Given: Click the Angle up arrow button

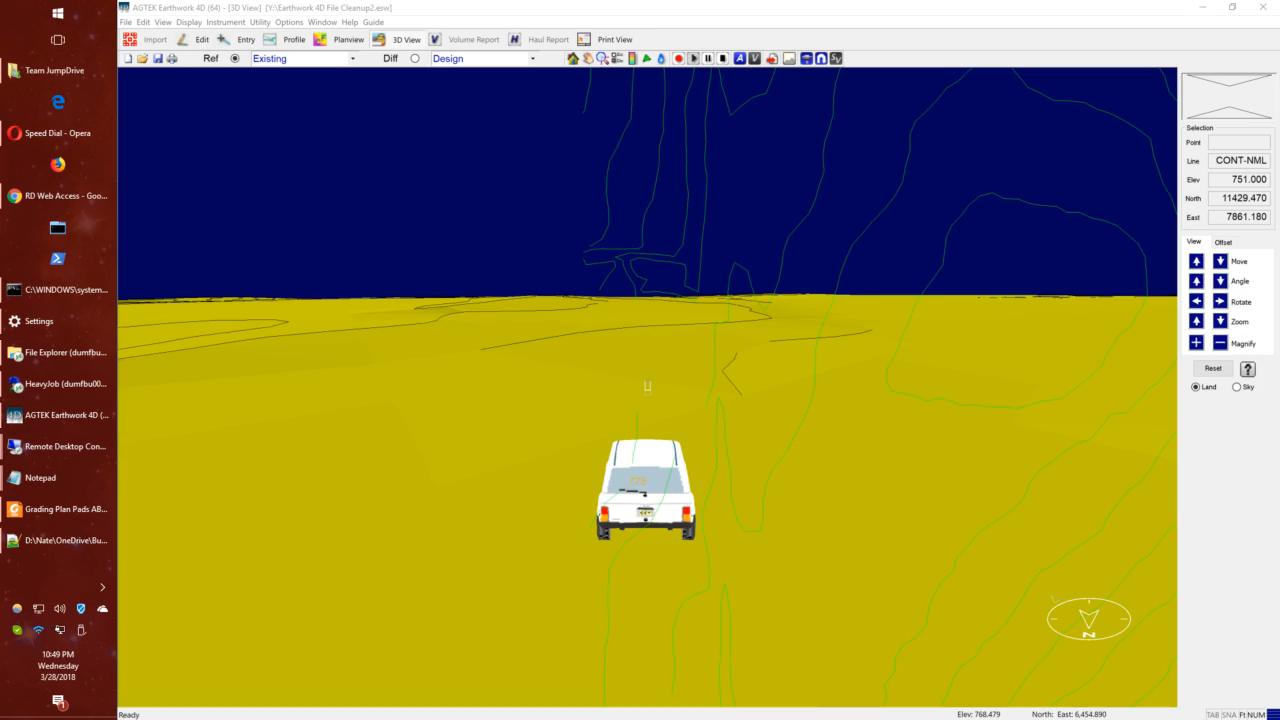Looking at the screenshot, I should pyautogui.click(x=1196, y=281).
